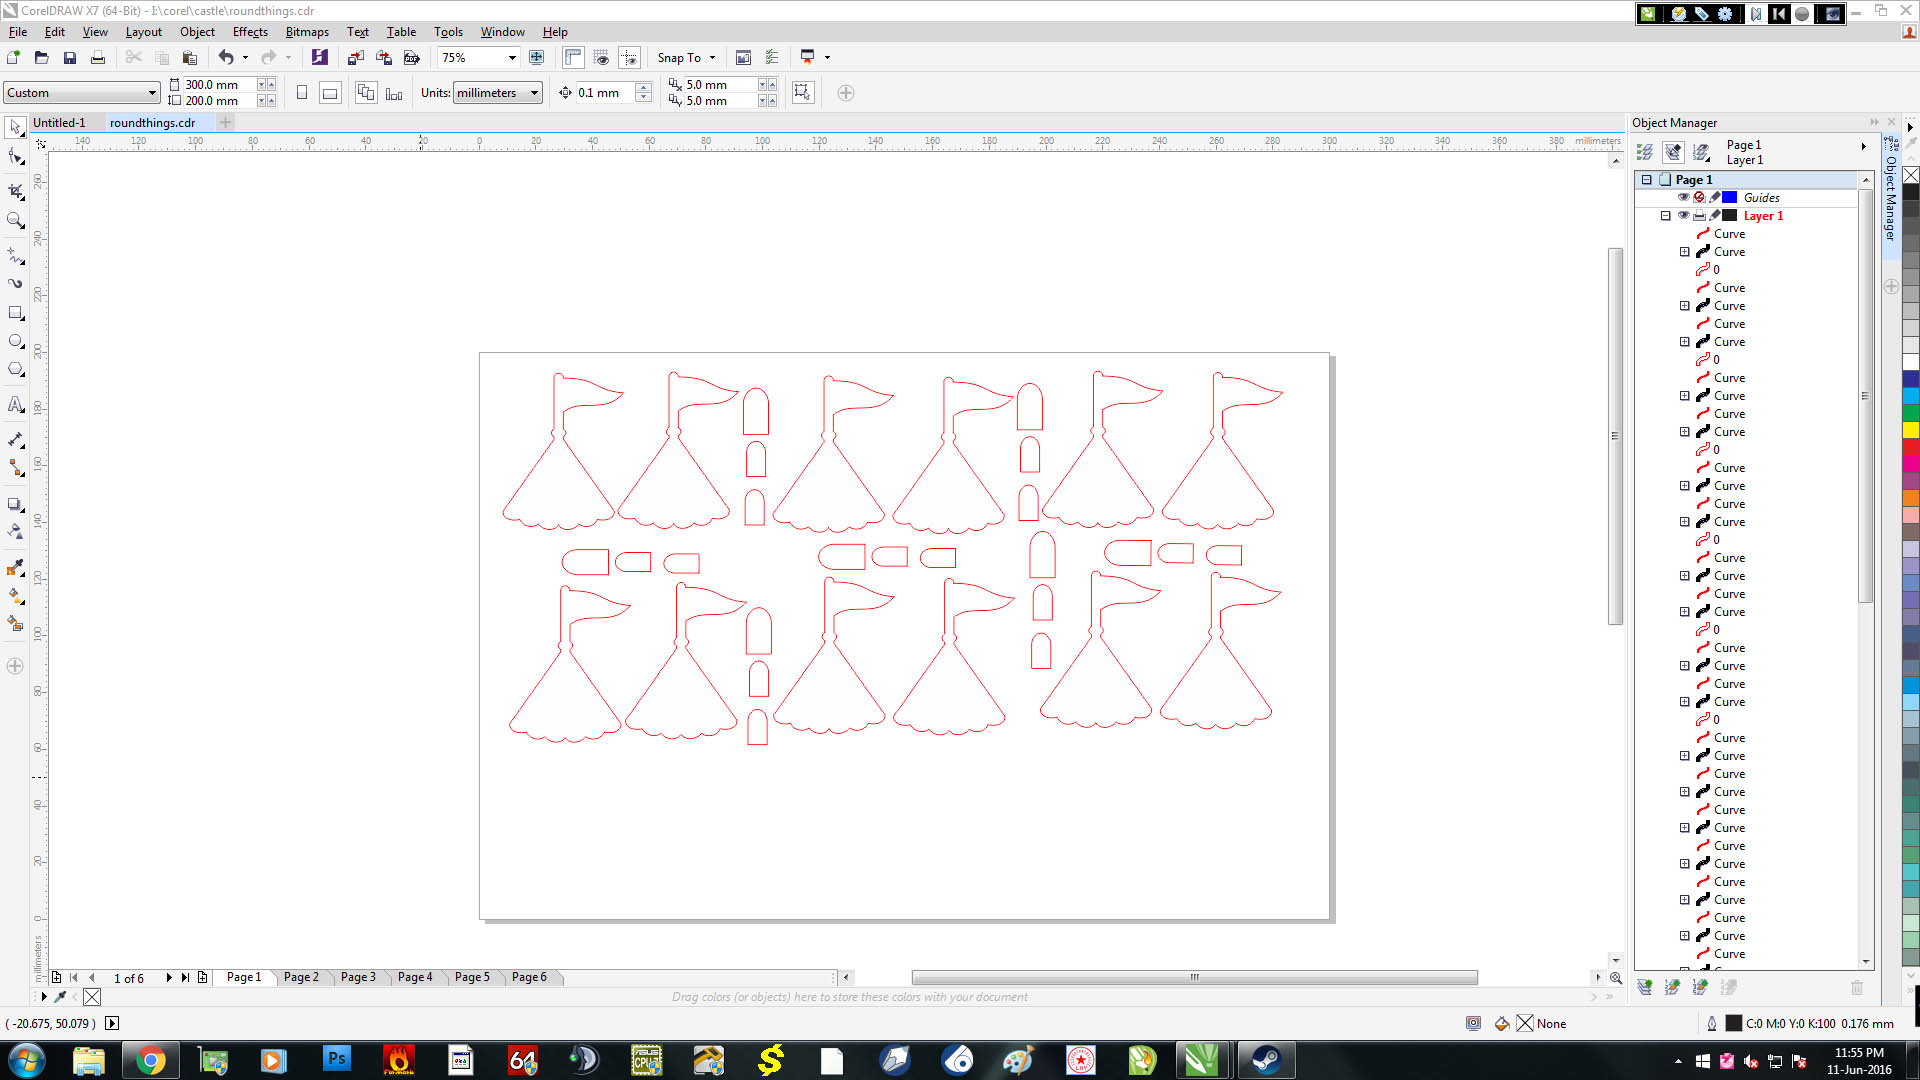The image size is (1920, 1080).
Task: Open the Effects menu
Action: [x=250, y=32]
